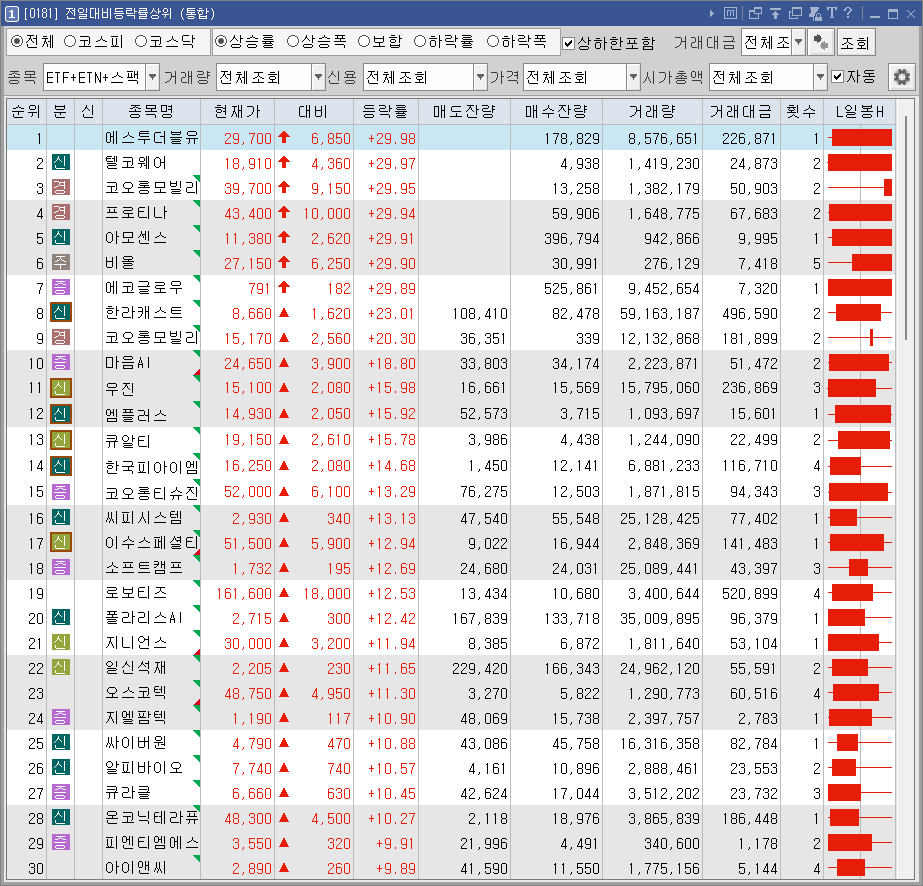The image size is (923, 886).
Task: Click the 증 badge in the 에코글로우 row
Action: coord(61,287)
